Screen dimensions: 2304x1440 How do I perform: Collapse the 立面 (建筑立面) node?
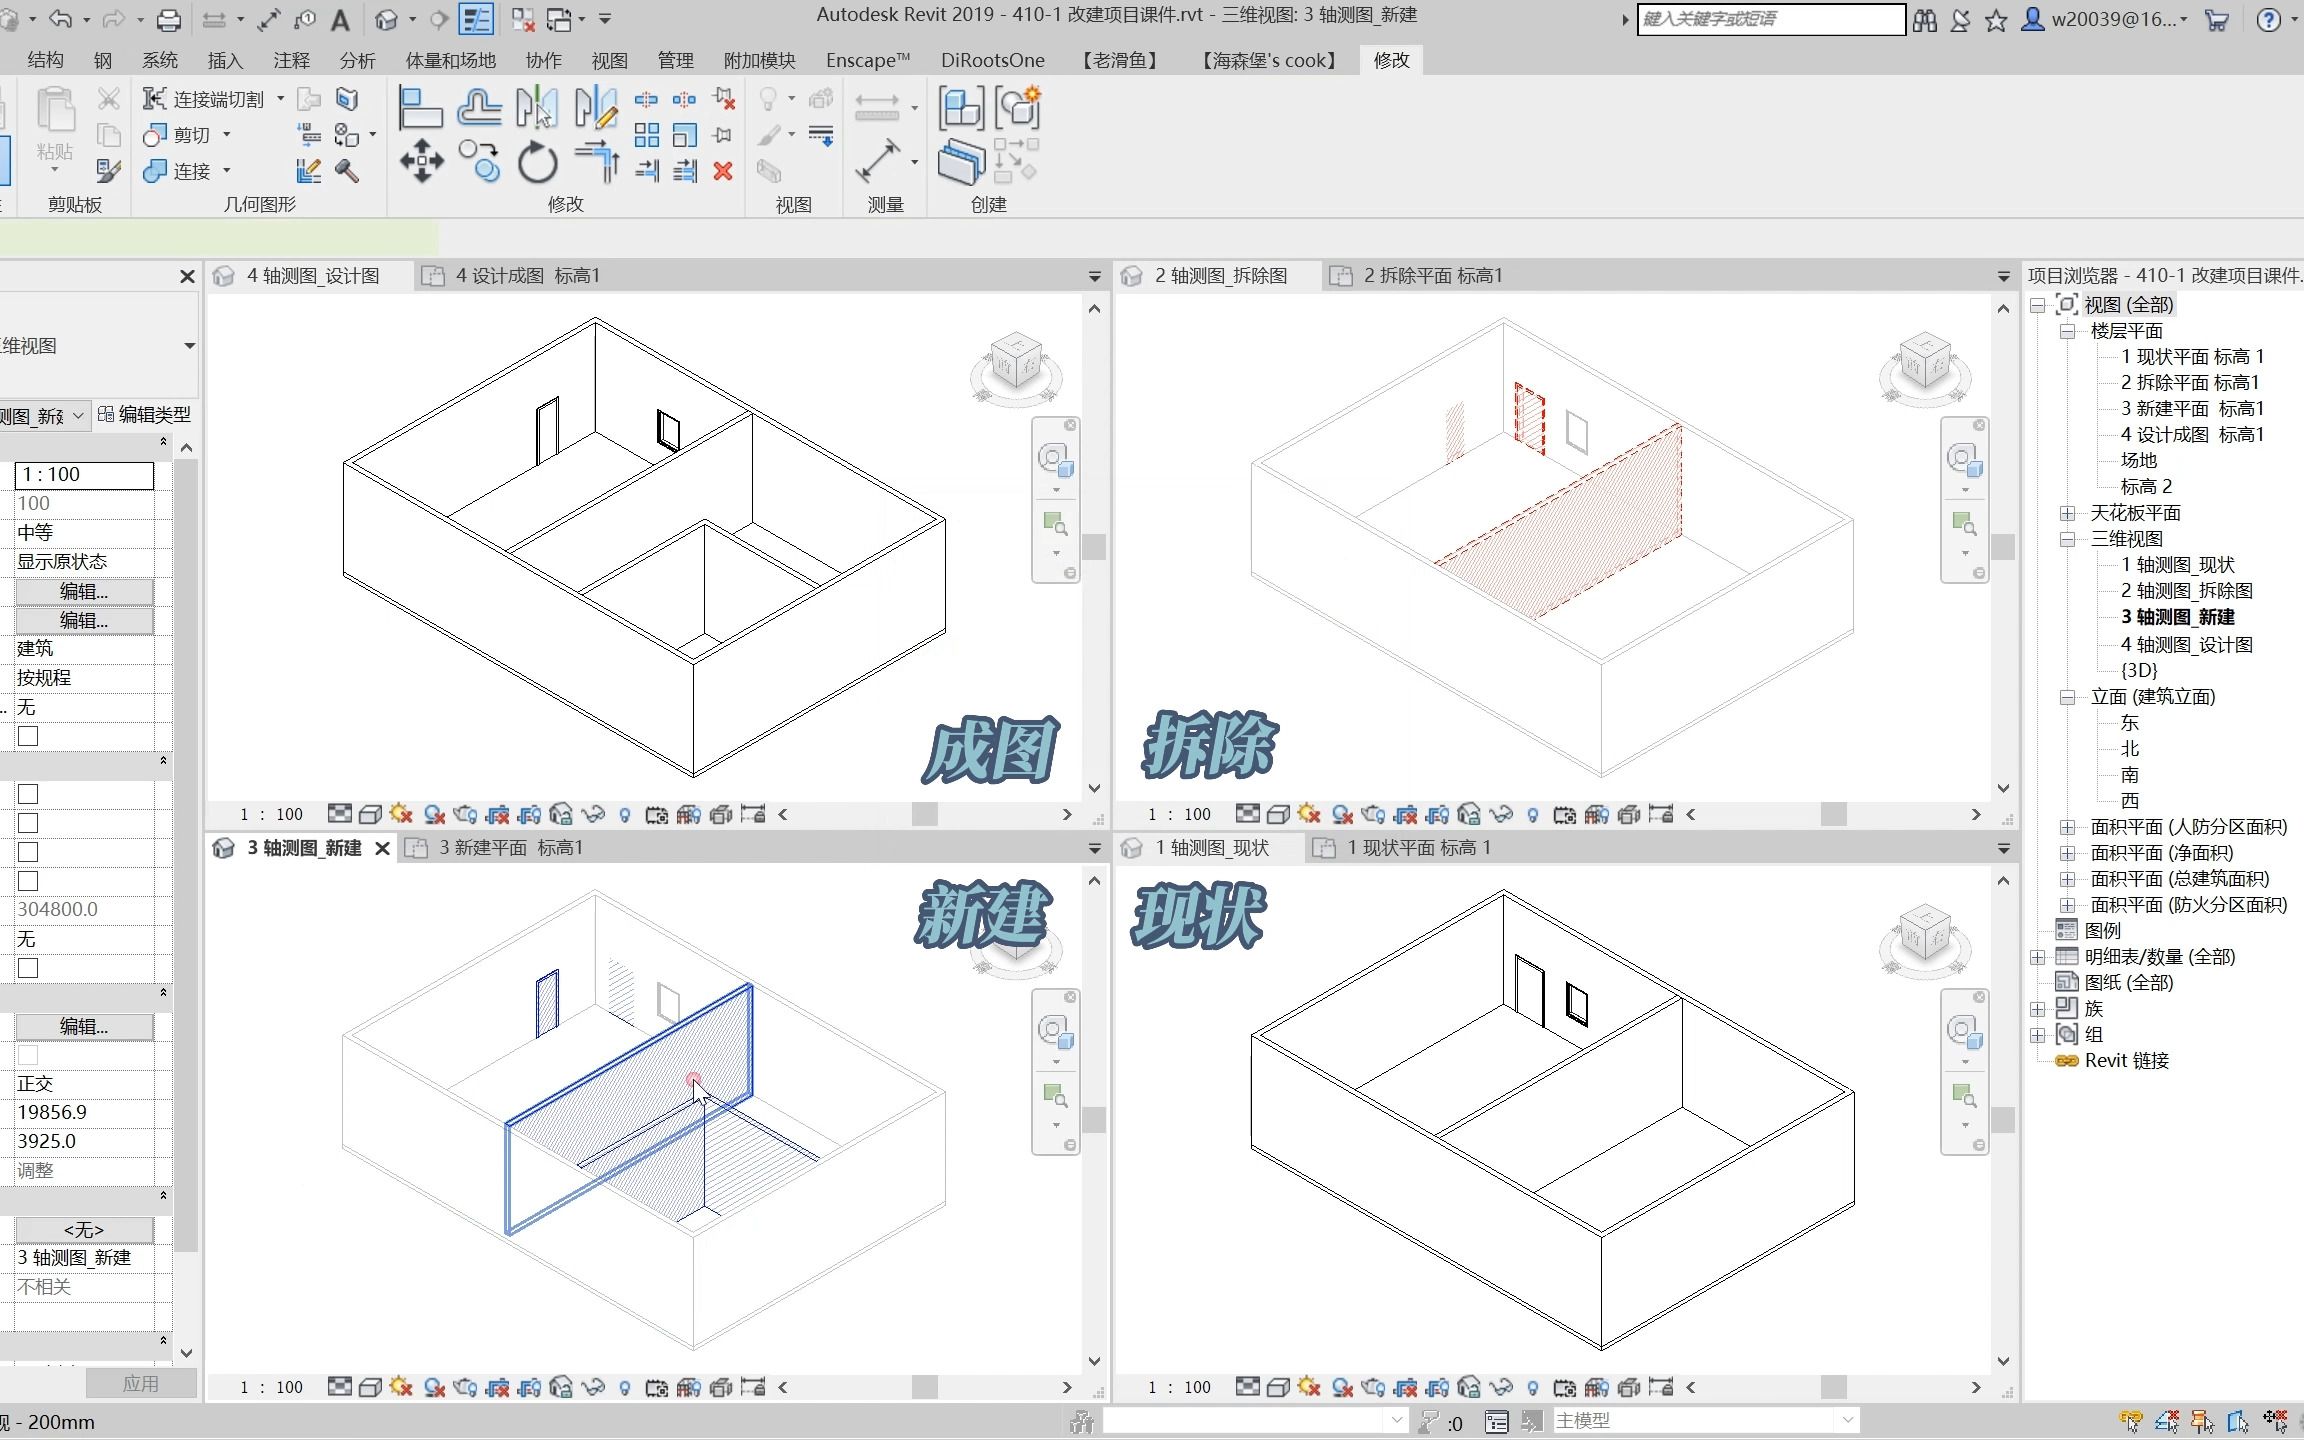coord(2067,697)
